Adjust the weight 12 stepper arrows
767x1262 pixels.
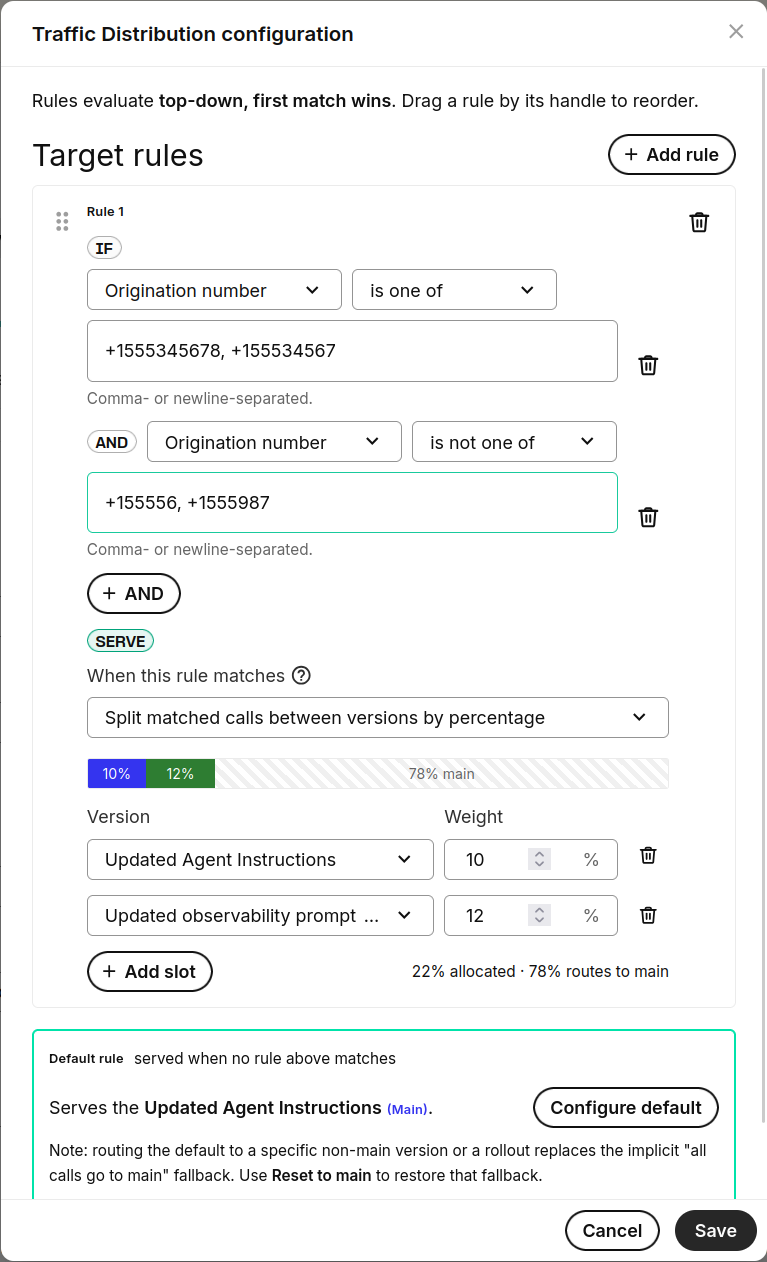[539, 916]
